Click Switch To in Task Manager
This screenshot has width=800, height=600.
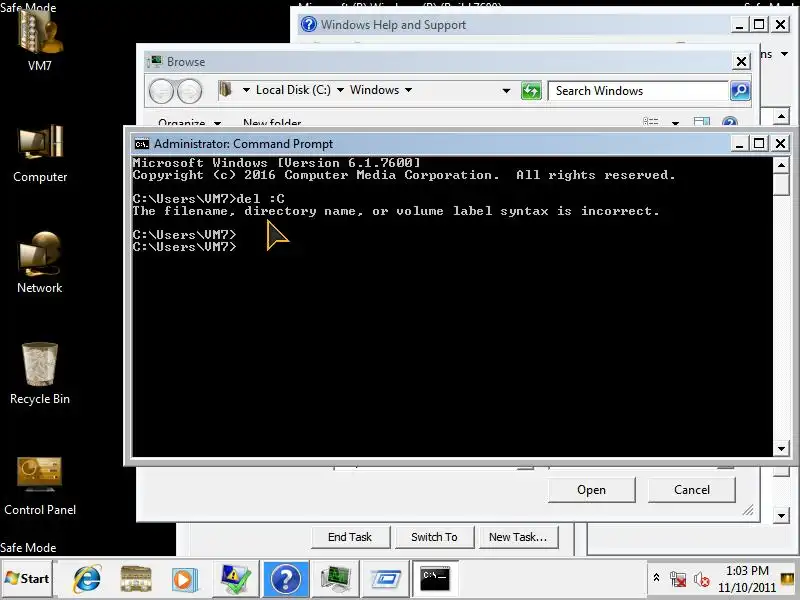(x=434, y=537)
